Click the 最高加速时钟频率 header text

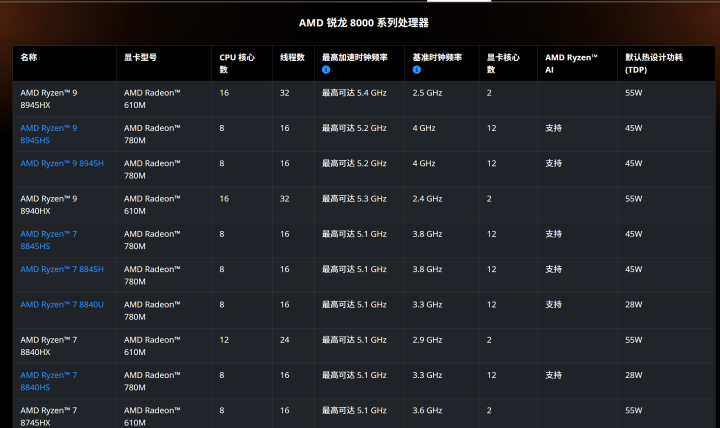tap(355, 57)
